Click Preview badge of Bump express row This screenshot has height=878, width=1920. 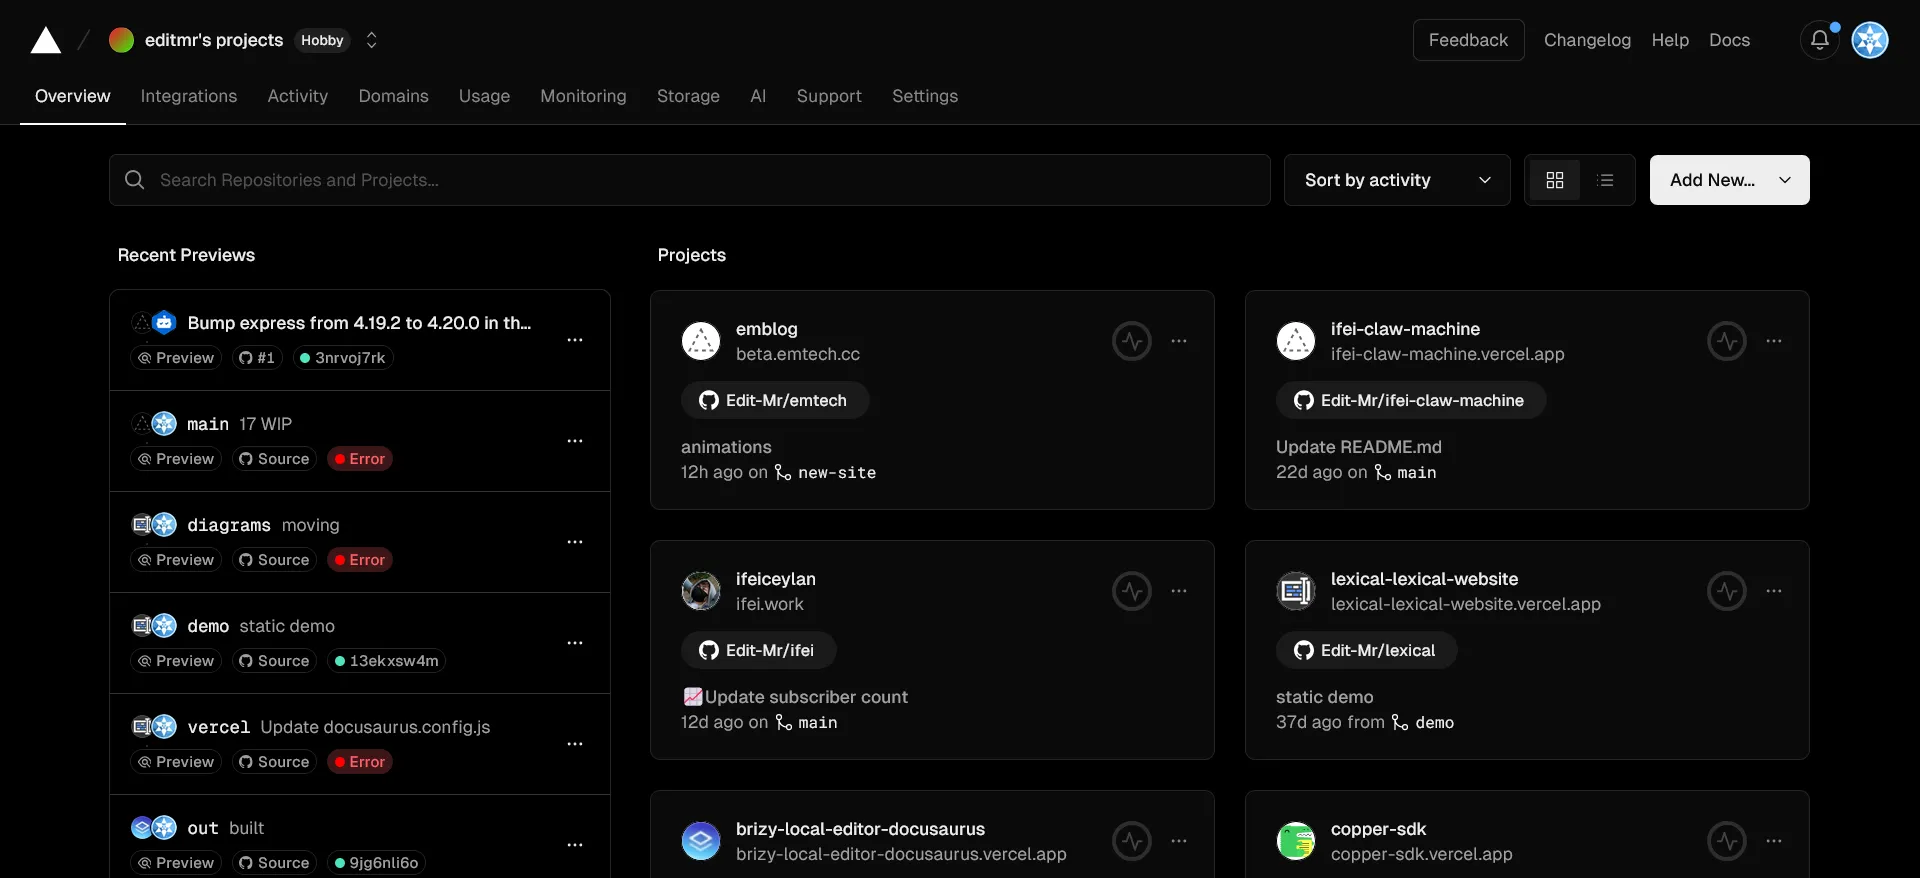176,358
